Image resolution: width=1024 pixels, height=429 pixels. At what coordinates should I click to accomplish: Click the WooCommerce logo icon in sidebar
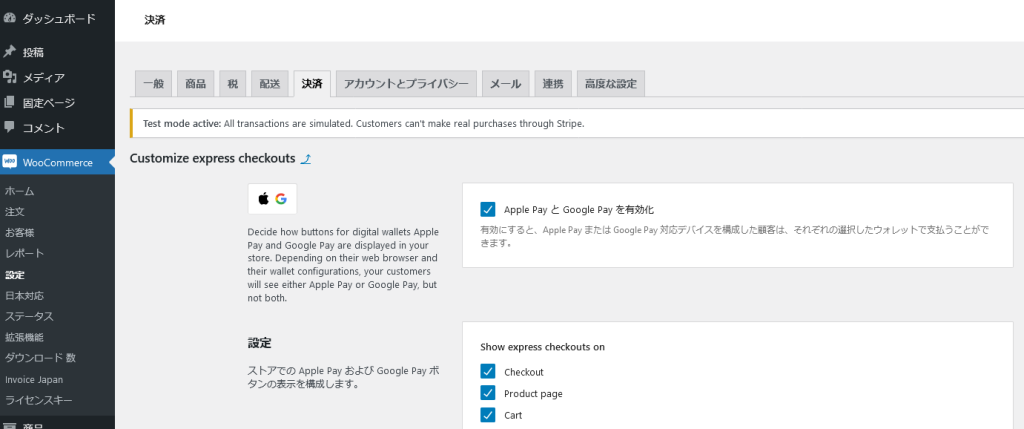pos(10,162)
